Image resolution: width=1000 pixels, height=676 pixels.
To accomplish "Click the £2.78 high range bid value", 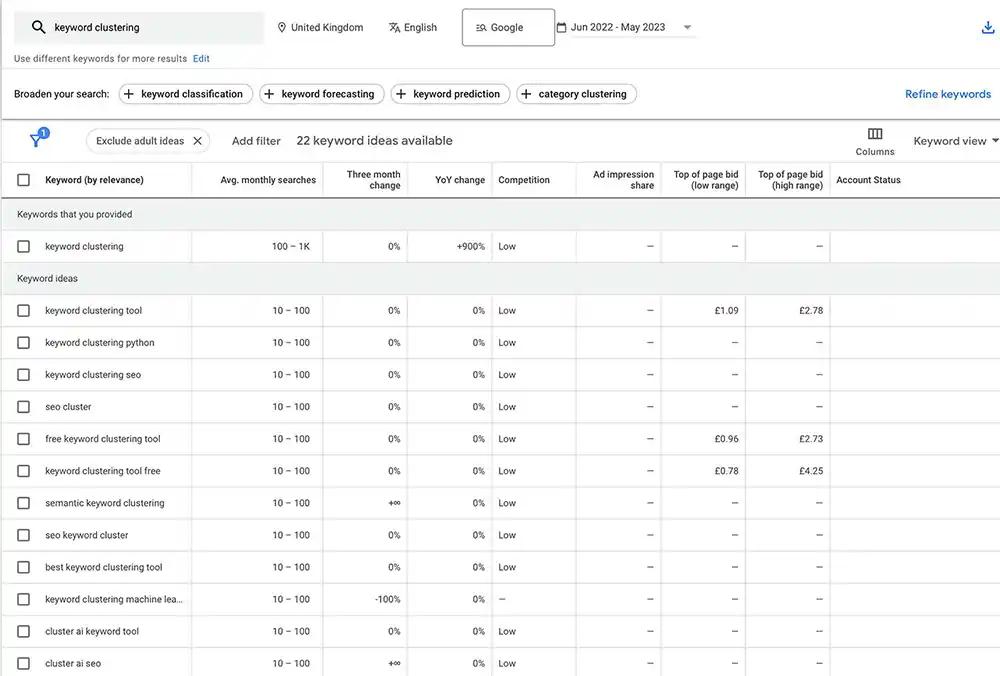I will (811, 311).
